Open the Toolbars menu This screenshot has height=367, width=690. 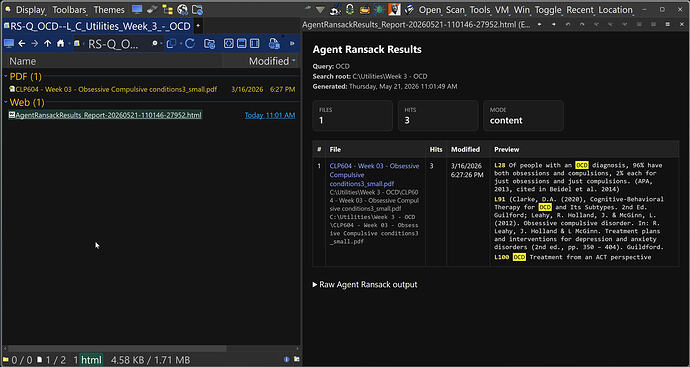click(69, 10)
